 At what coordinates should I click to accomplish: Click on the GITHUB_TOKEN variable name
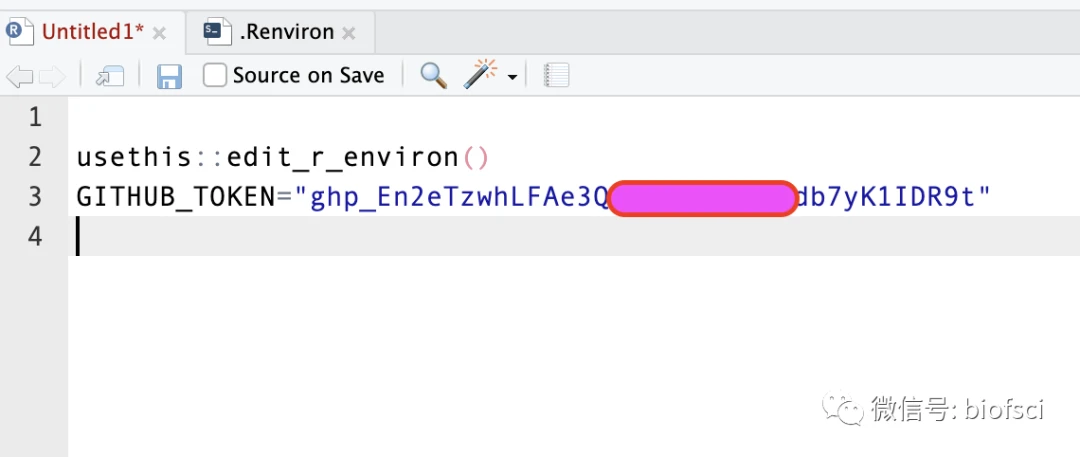174,198
